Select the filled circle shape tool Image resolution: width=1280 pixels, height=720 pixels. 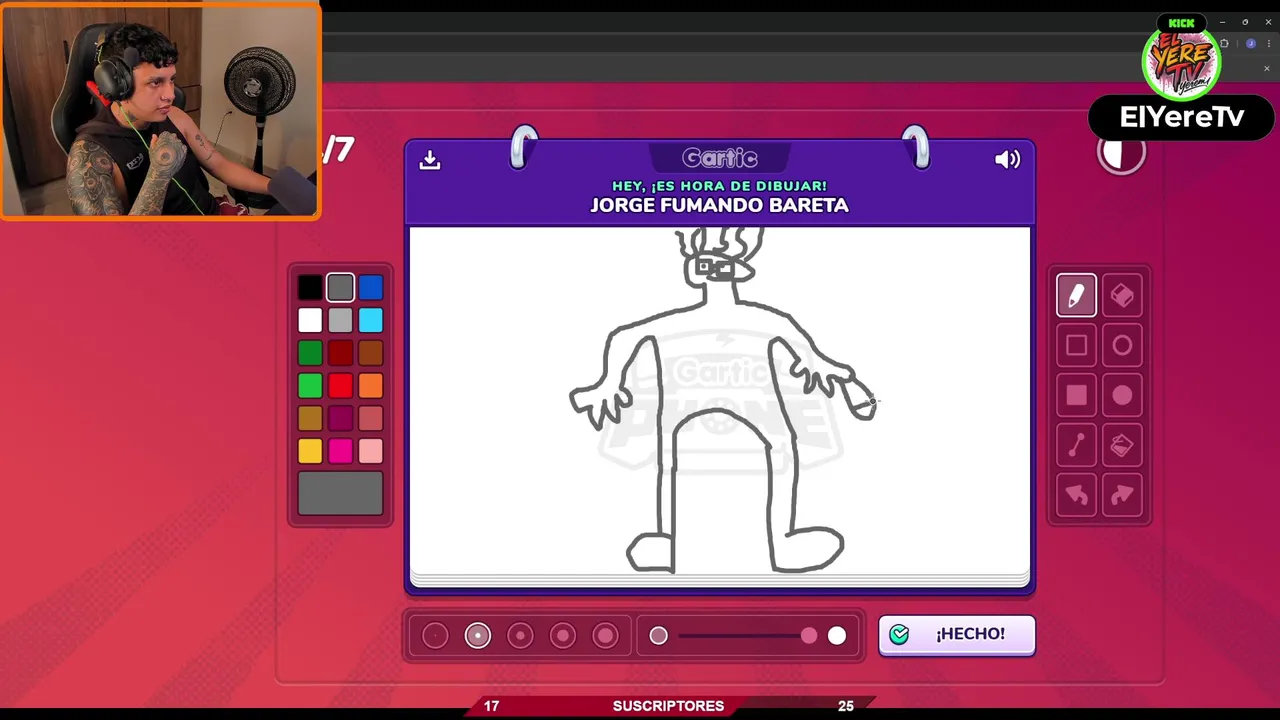[x=1122, y=395]
